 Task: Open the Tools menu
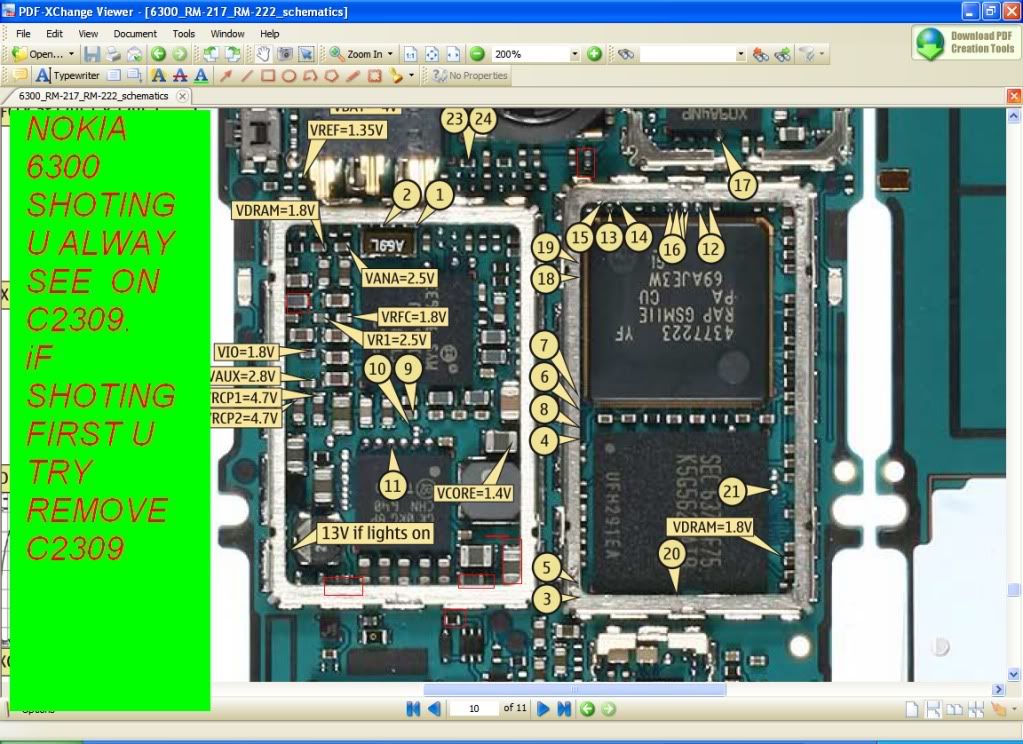pos(183,33)
